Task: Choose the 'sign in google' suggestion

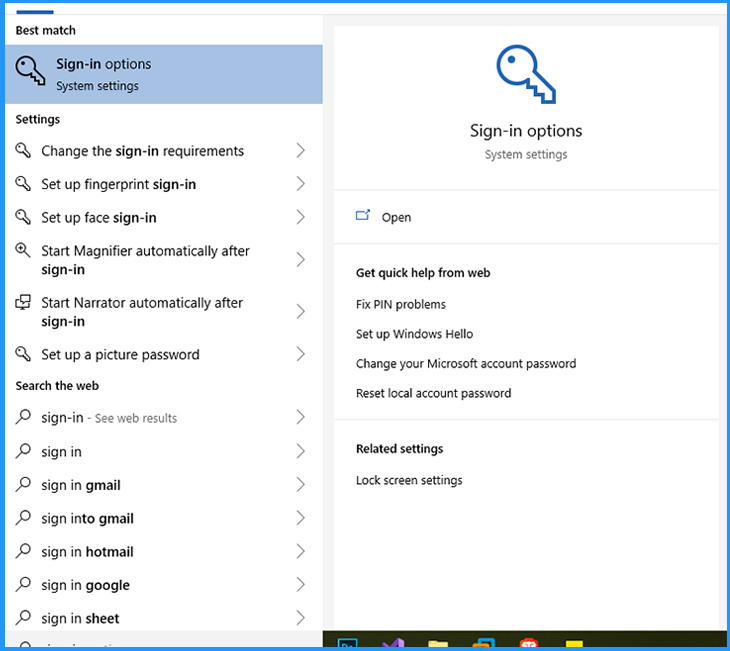Action: coord(163,585)
